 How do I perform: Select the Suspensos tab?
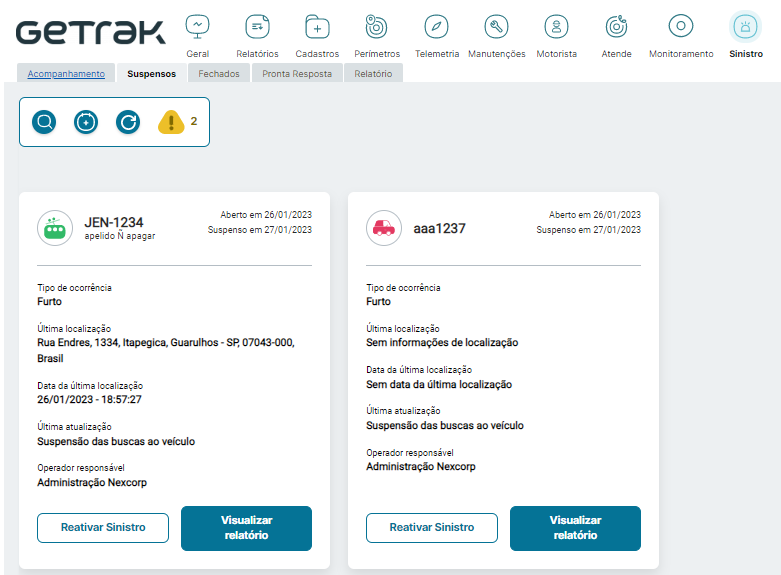[151, 74]
